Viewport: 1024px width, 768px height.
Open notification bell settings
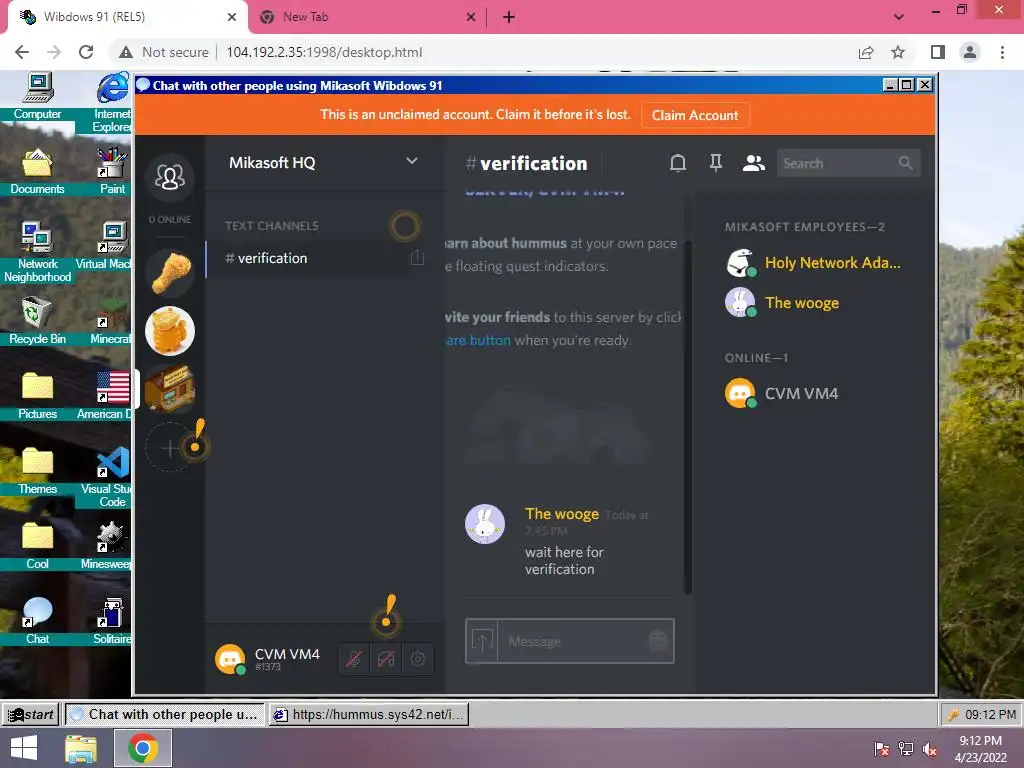pyautogui.click(x=678, y=163)
